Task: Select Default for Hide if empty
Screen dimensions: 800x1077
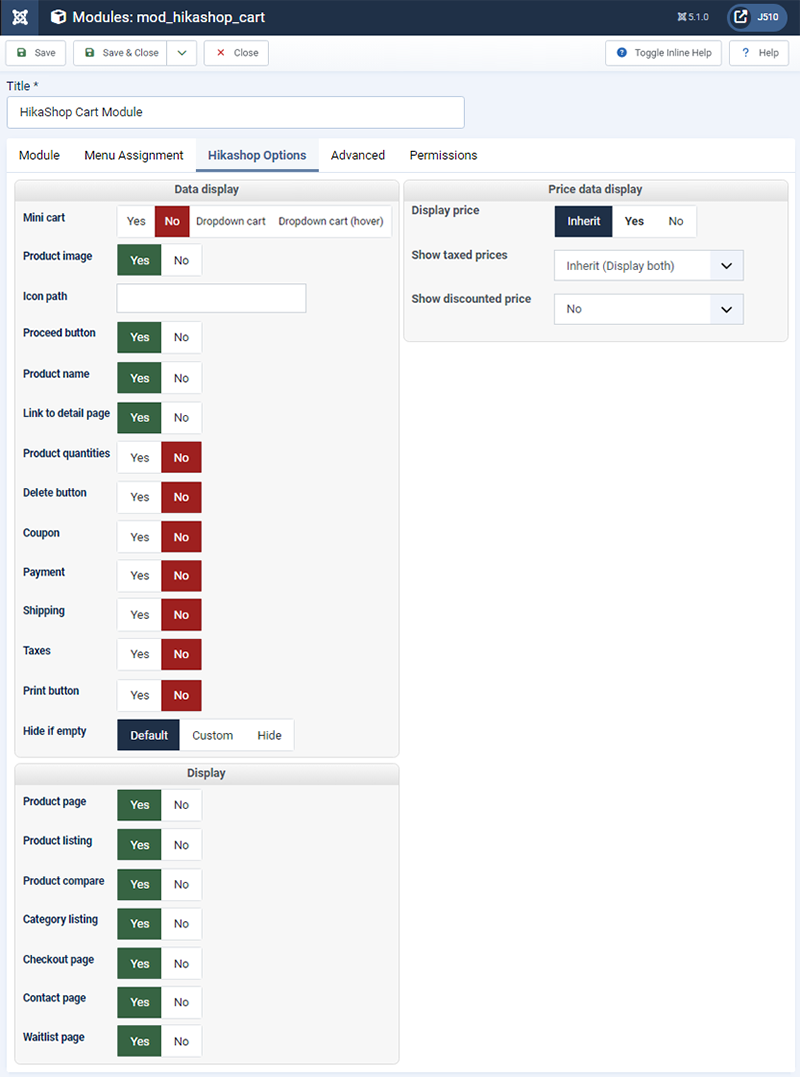Action: tap(148, 735)
